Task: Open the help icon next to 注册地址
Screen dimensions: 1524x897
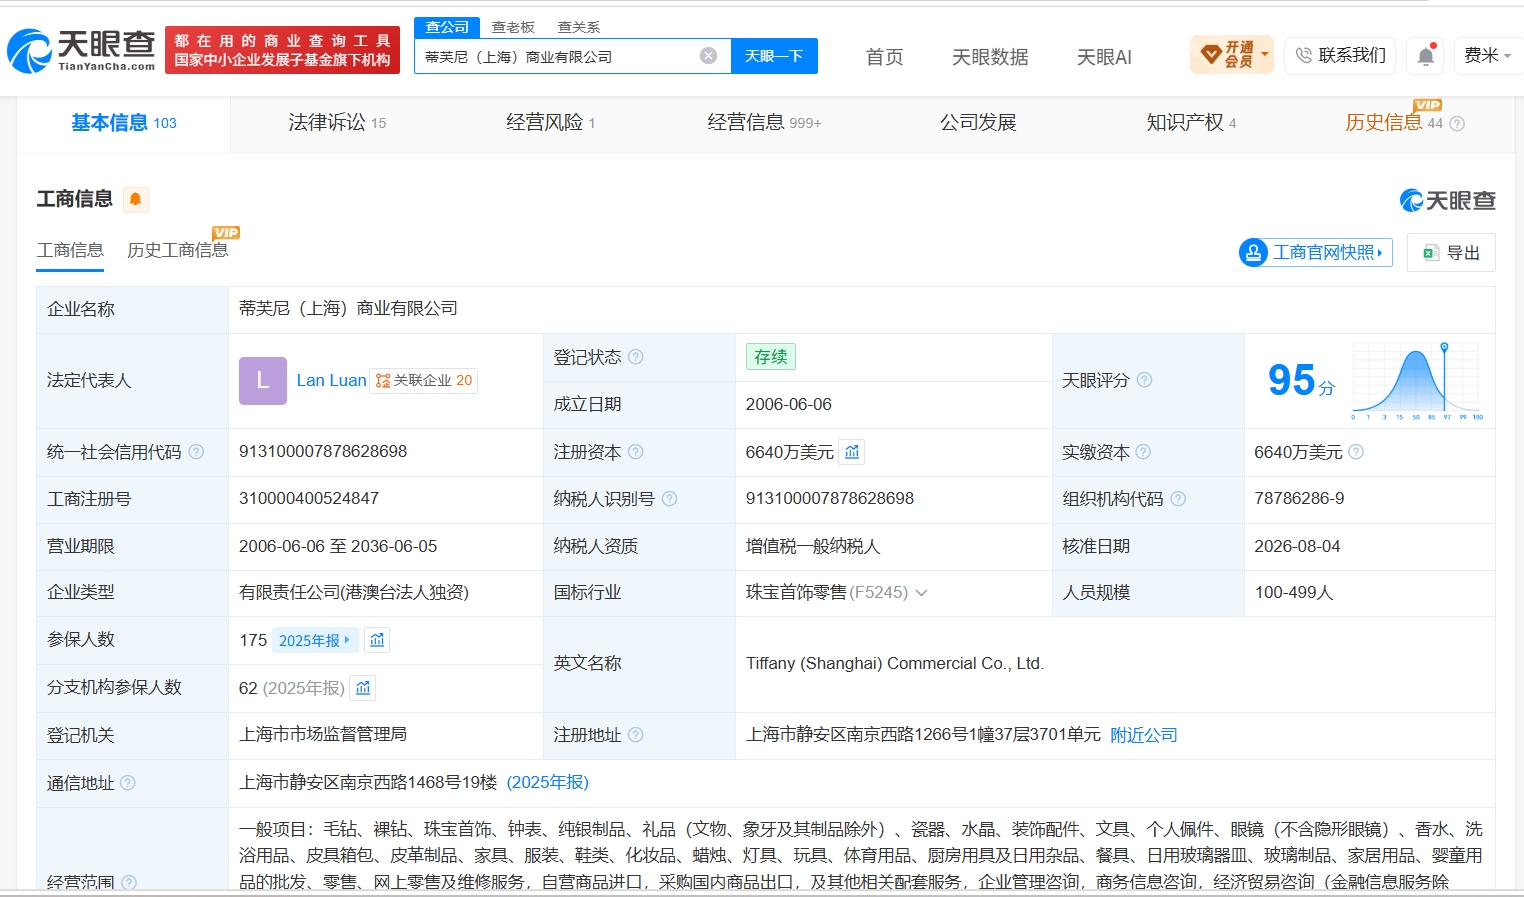Action: point(636,735)
